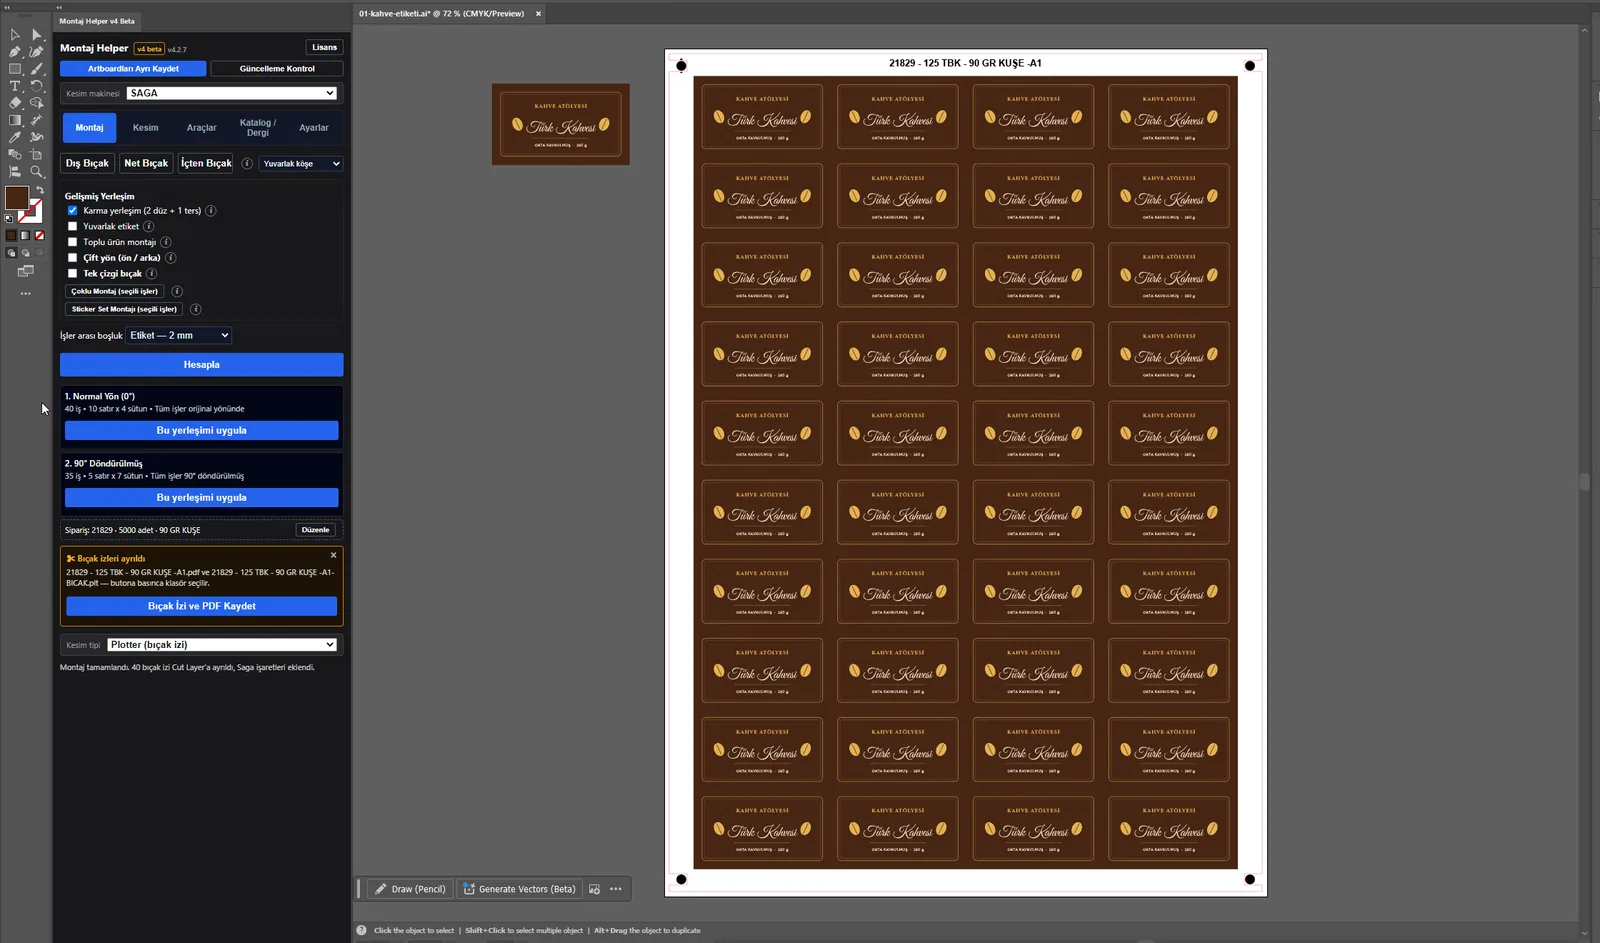Select the Direct Selection tool
Screen dimensions: 1600x943
[x=37, y=34]
